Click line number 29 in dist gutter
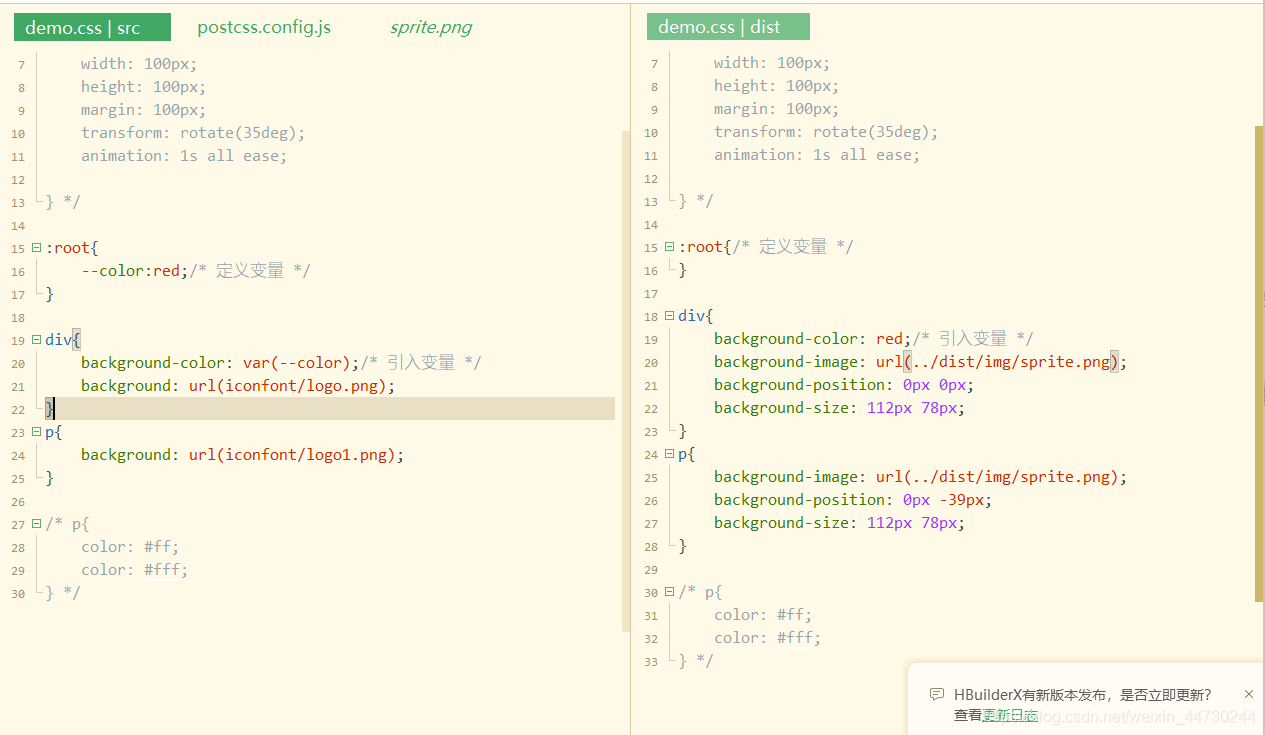 point(651,569)
